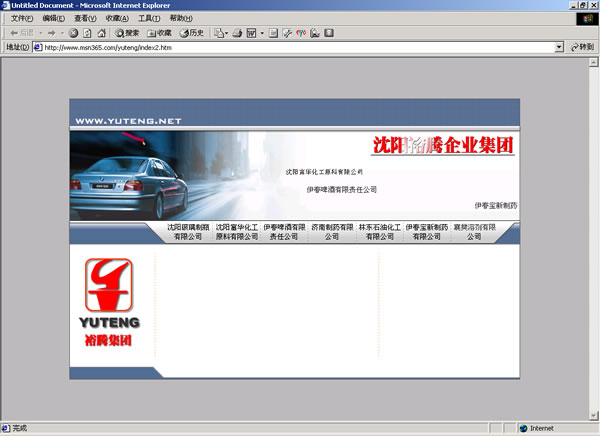Open 沈阳富华化工原料有限公司 navigation link
Screen dimensions: 600x436
tap(237, 232)
